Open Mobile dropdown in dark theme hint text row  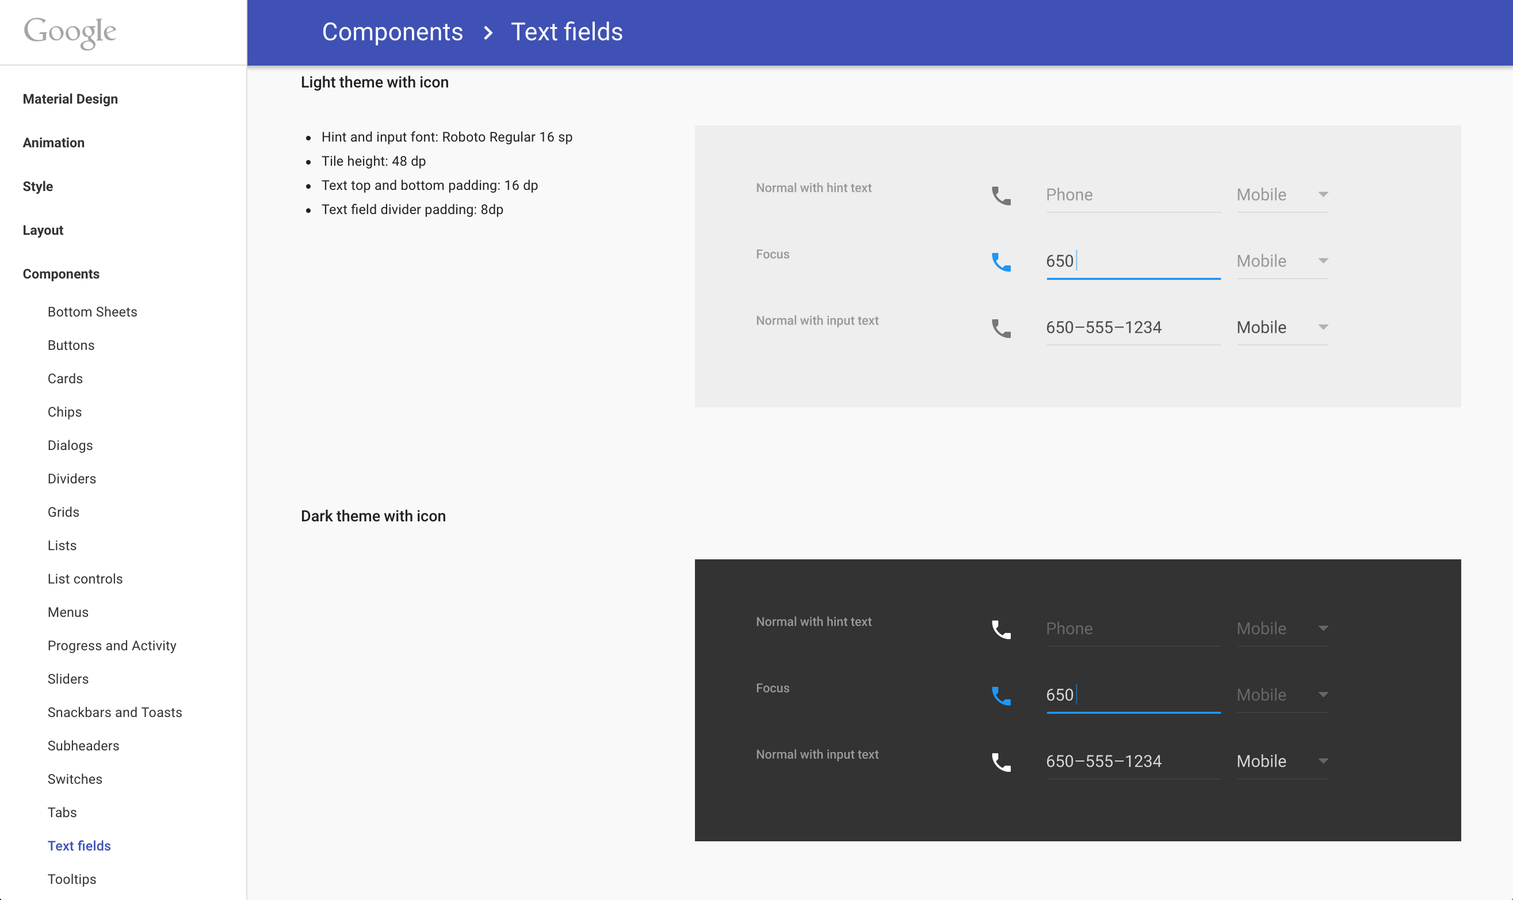[1282, 629]
